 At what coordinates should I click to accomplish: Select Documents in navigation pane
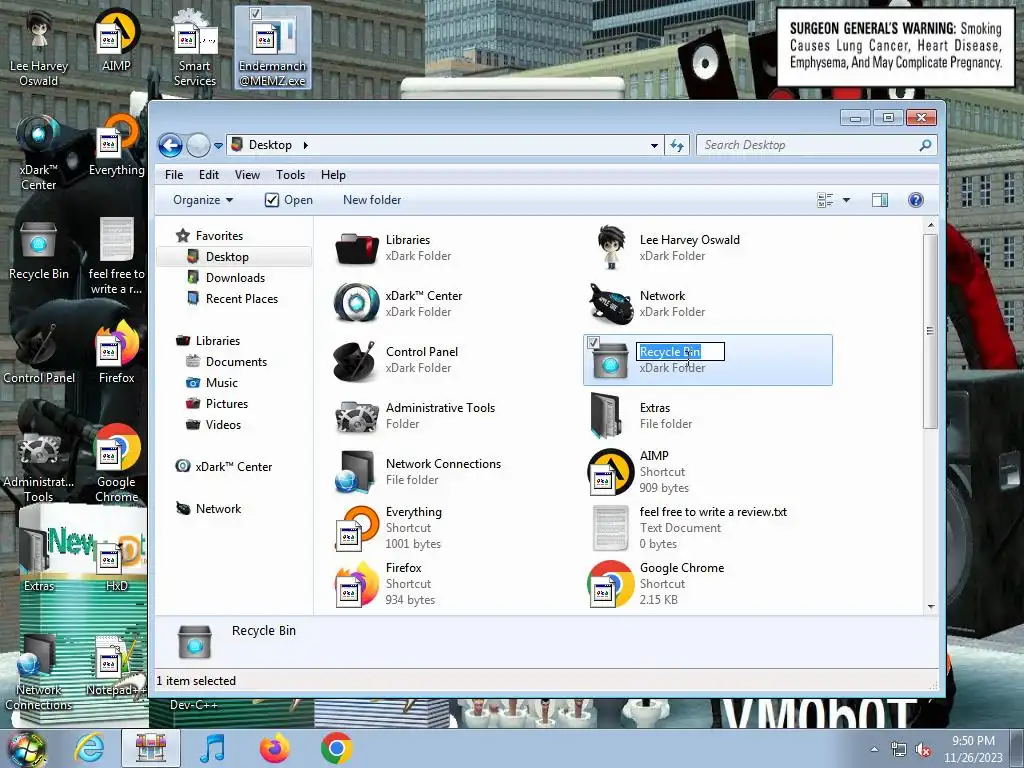click(236, 362)
